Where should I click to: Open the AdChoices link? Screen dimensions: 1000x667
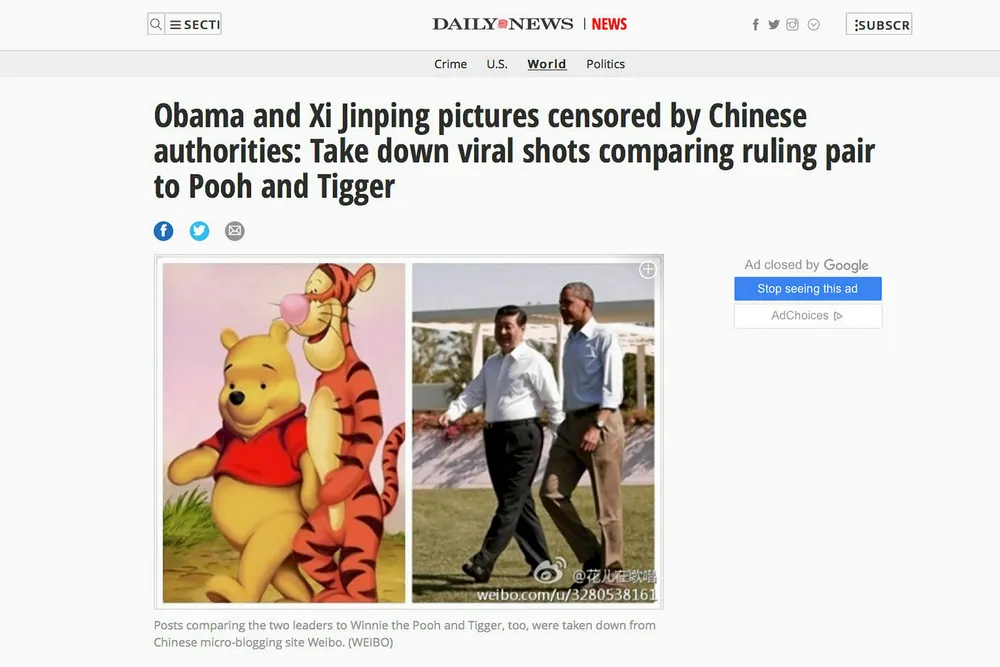(x=807, y=316)
